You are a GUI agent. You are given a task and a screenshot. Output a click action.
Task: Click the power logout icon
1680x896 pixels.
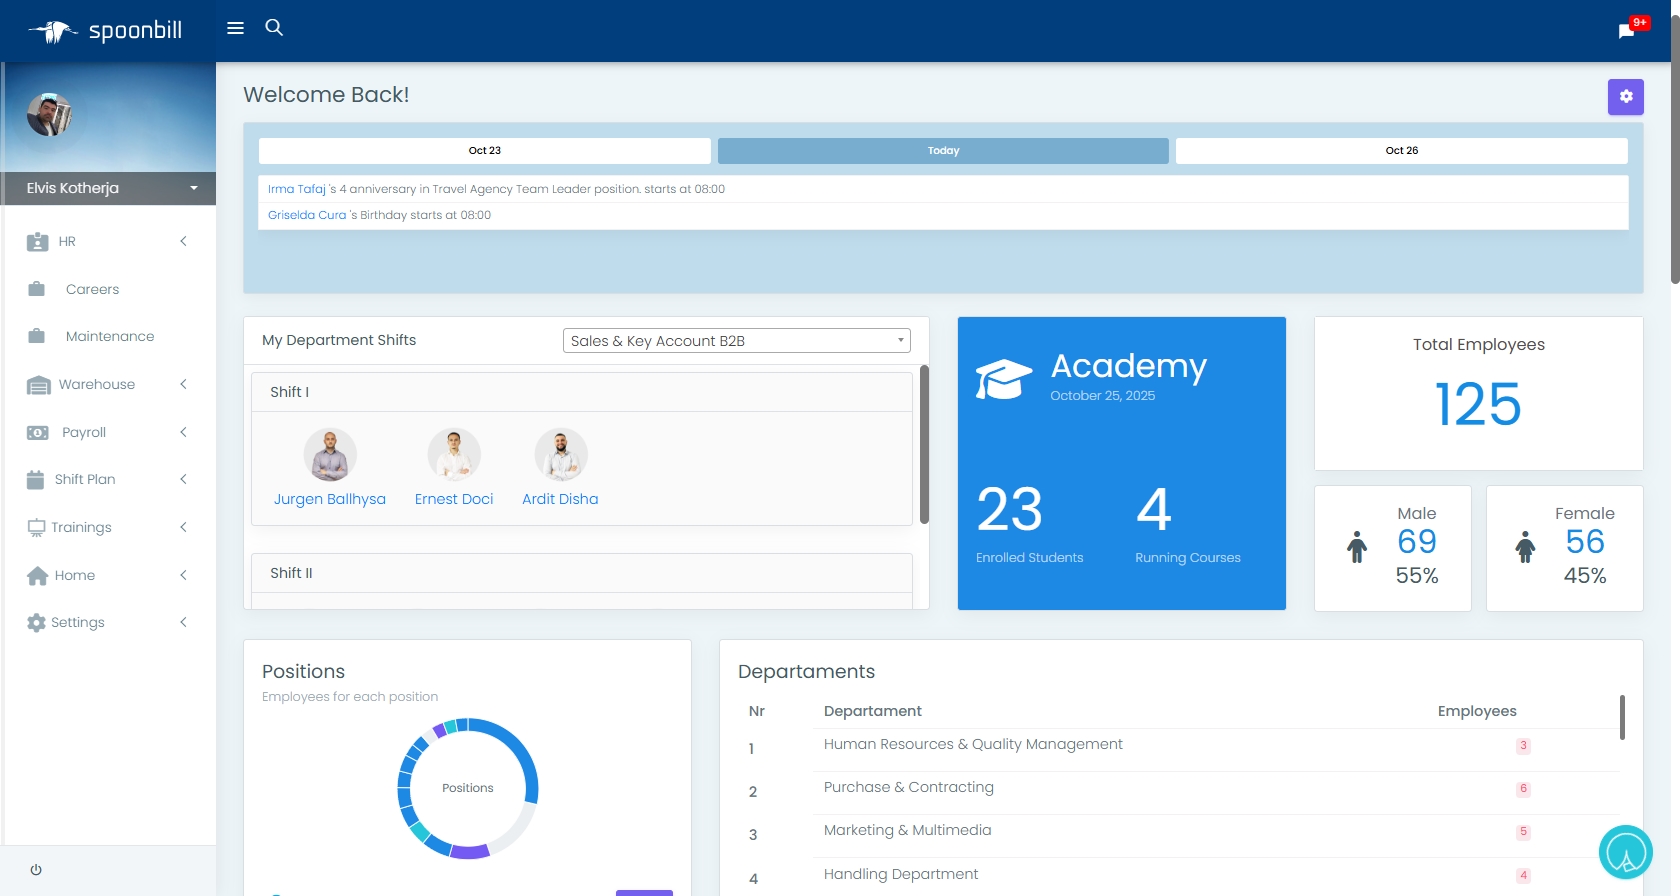(36, 870)
